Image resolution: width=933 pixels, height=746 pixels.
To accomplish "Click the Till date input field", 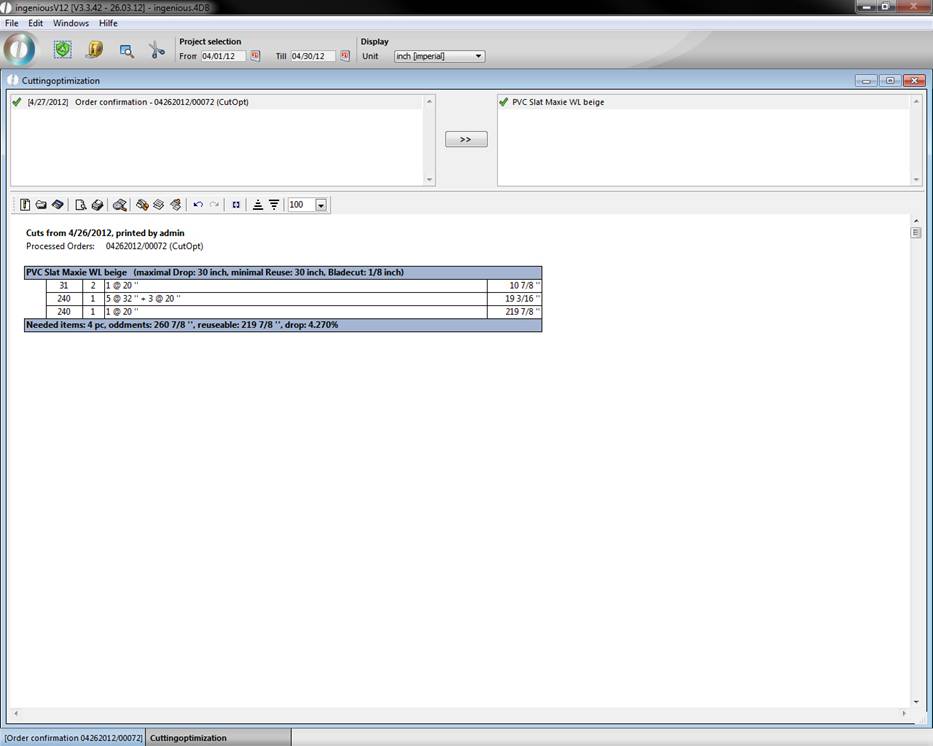I will click(313, 56).
